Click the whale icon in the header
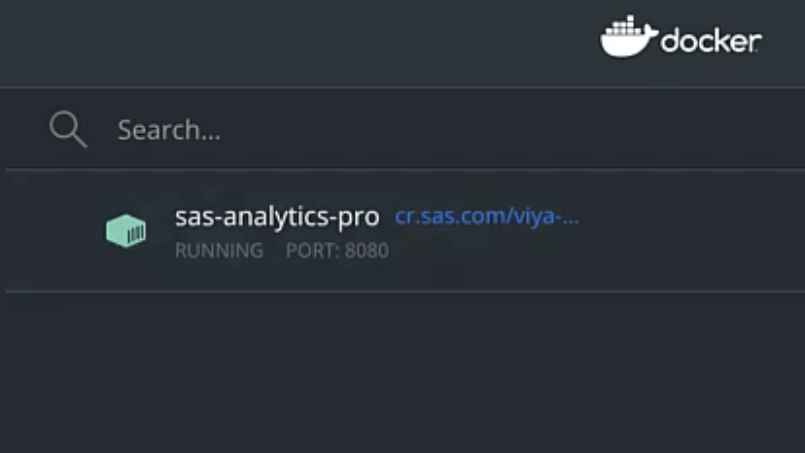 627,37
